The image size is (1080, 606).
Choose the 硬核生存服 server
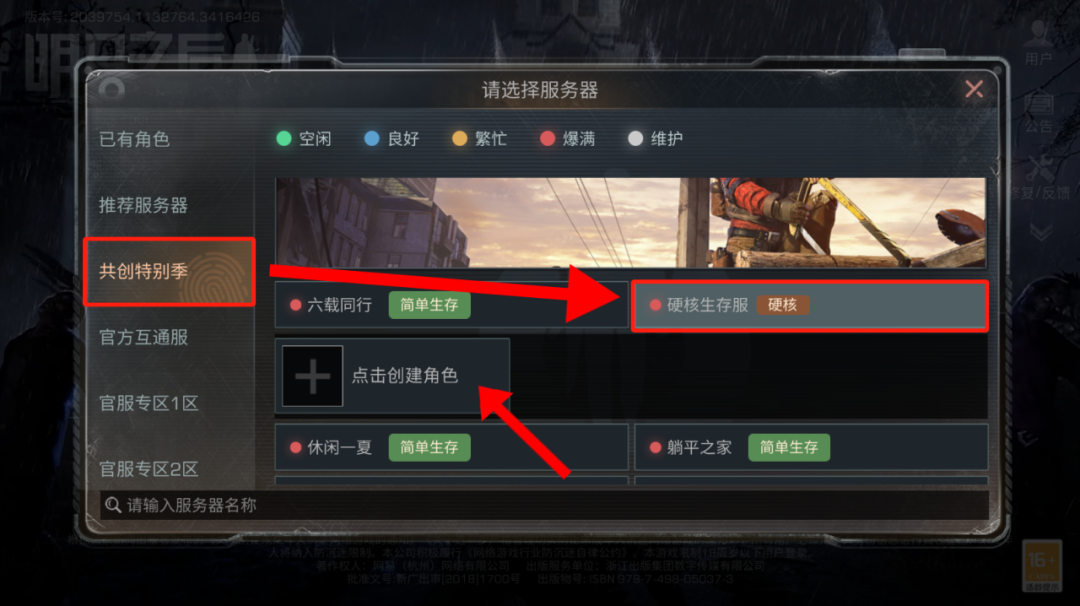coord(810,305)
